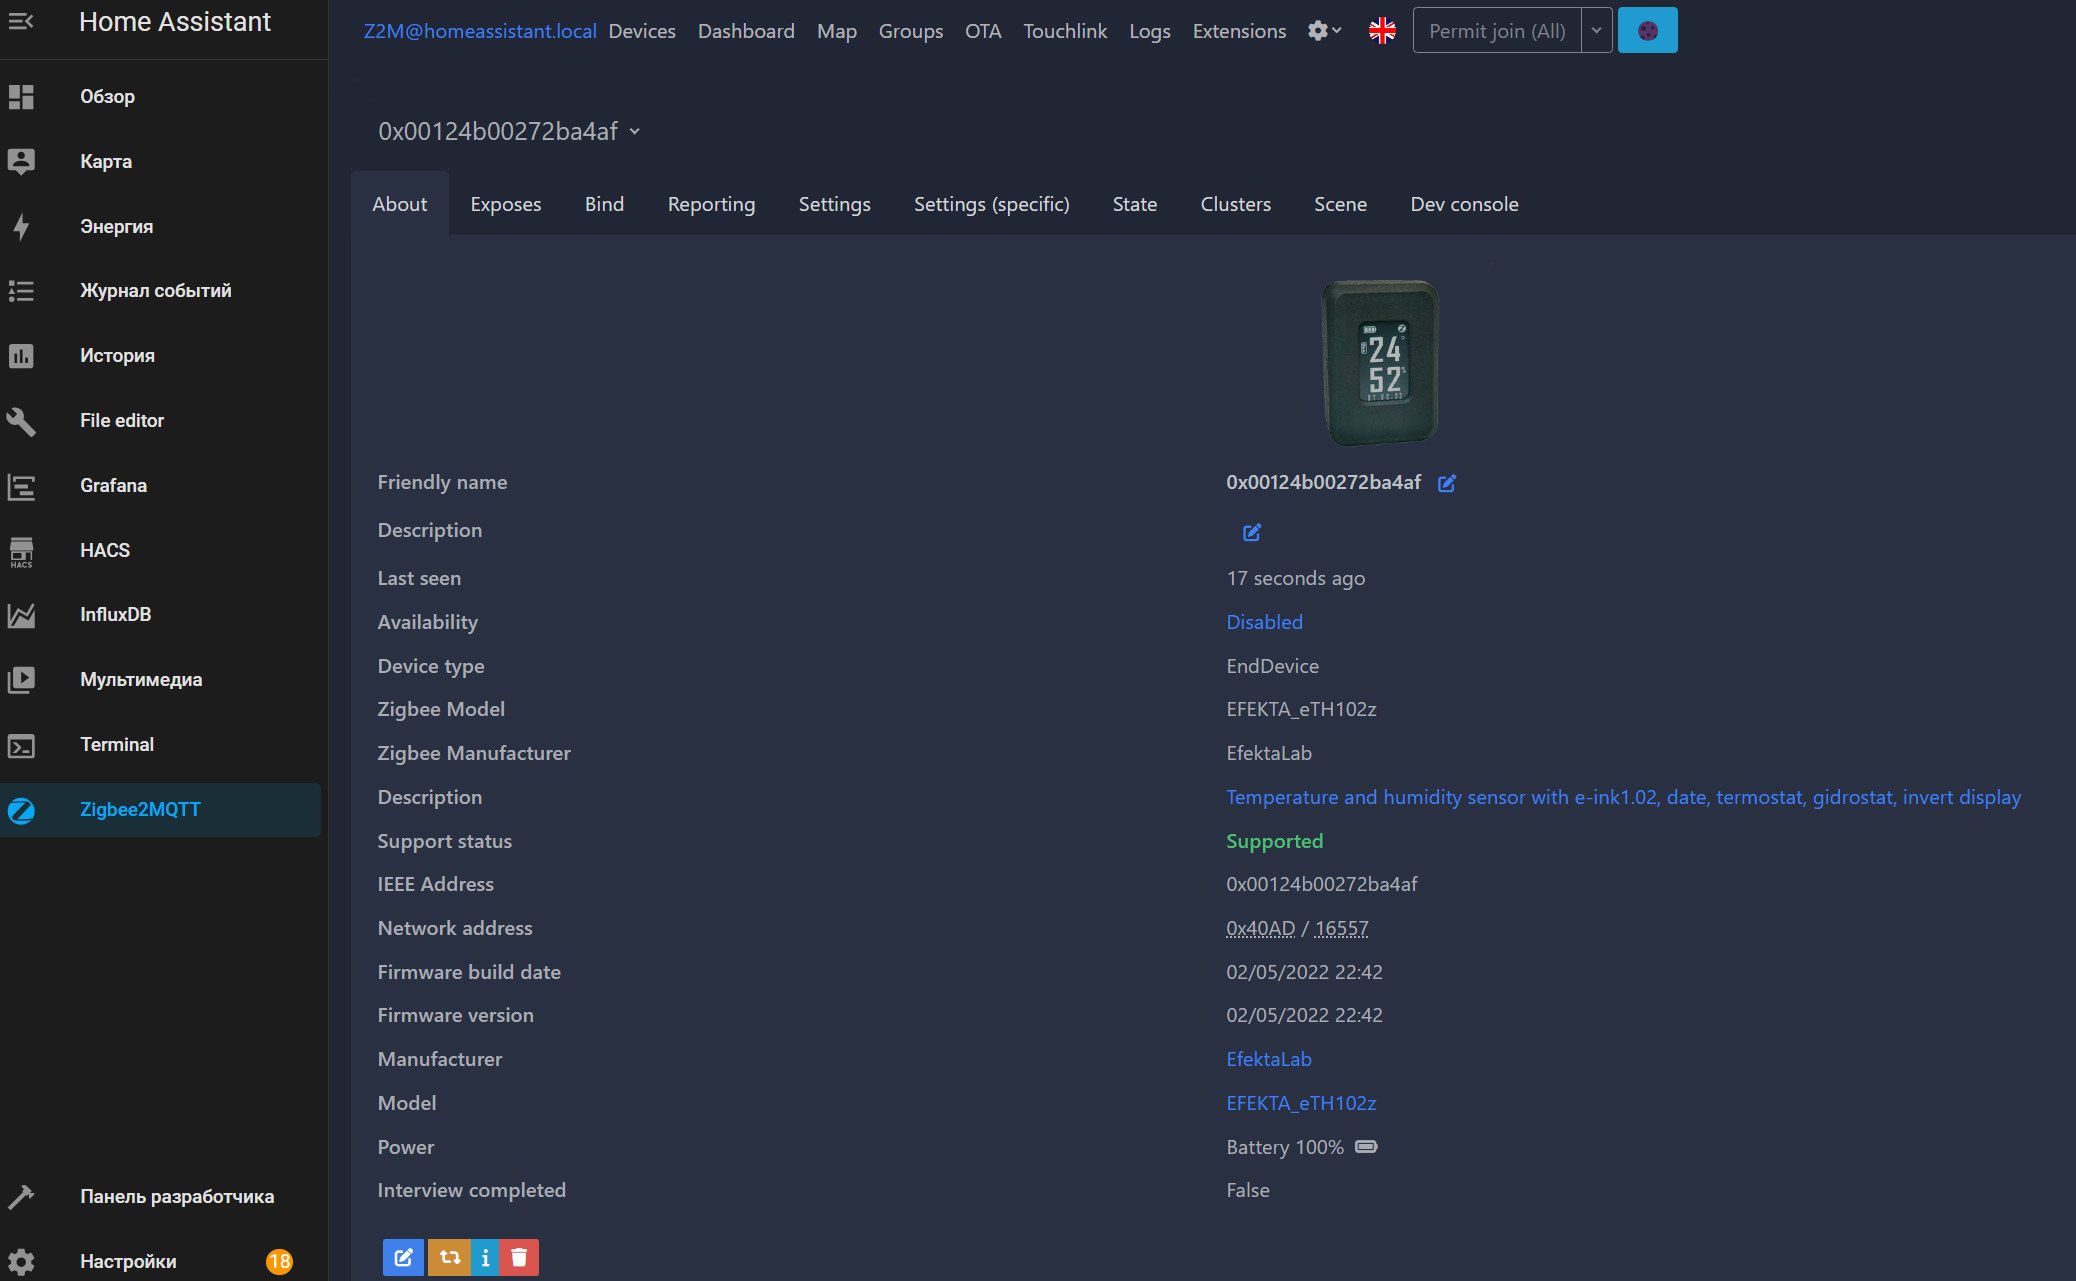The width and height of the screenshot is (2076, 1281).
Task: Click the IEEE address value 0x00124b00272ba4af
Action: pyautogui.click(x=1322, y=884)
